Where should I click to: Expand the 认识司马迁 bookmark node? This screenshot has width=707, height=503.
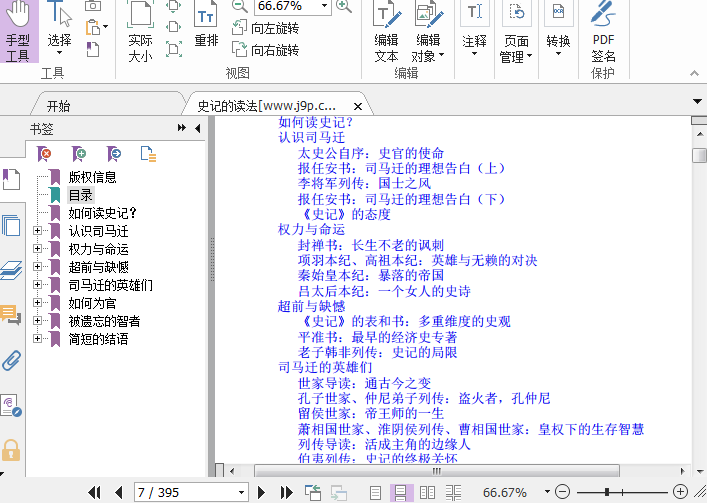click(37, 231)
